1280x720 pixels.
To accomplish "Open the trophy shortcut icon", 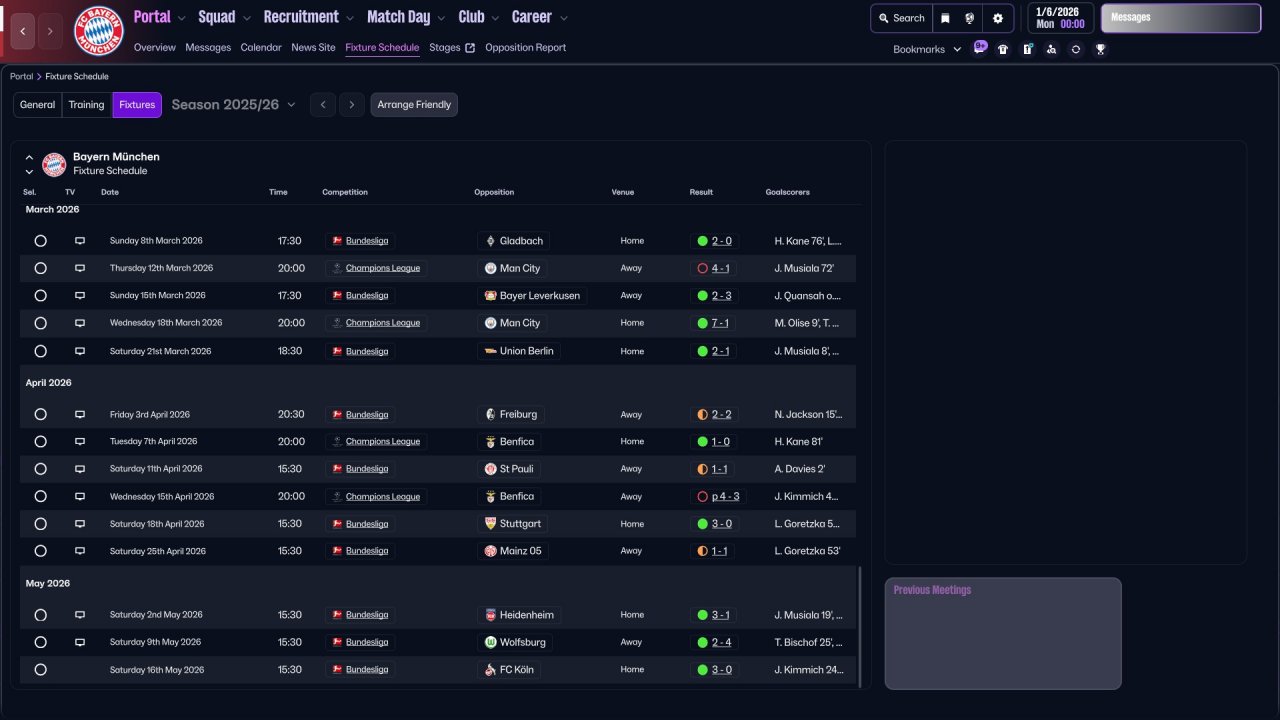I will [1100, 49].
